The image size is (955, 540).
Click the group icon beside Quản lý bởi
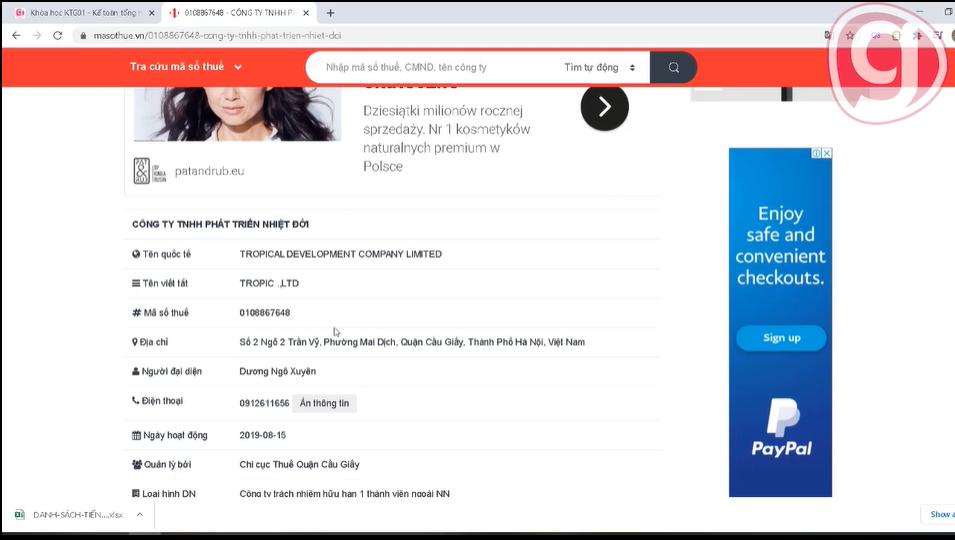(x=137, y=465)
